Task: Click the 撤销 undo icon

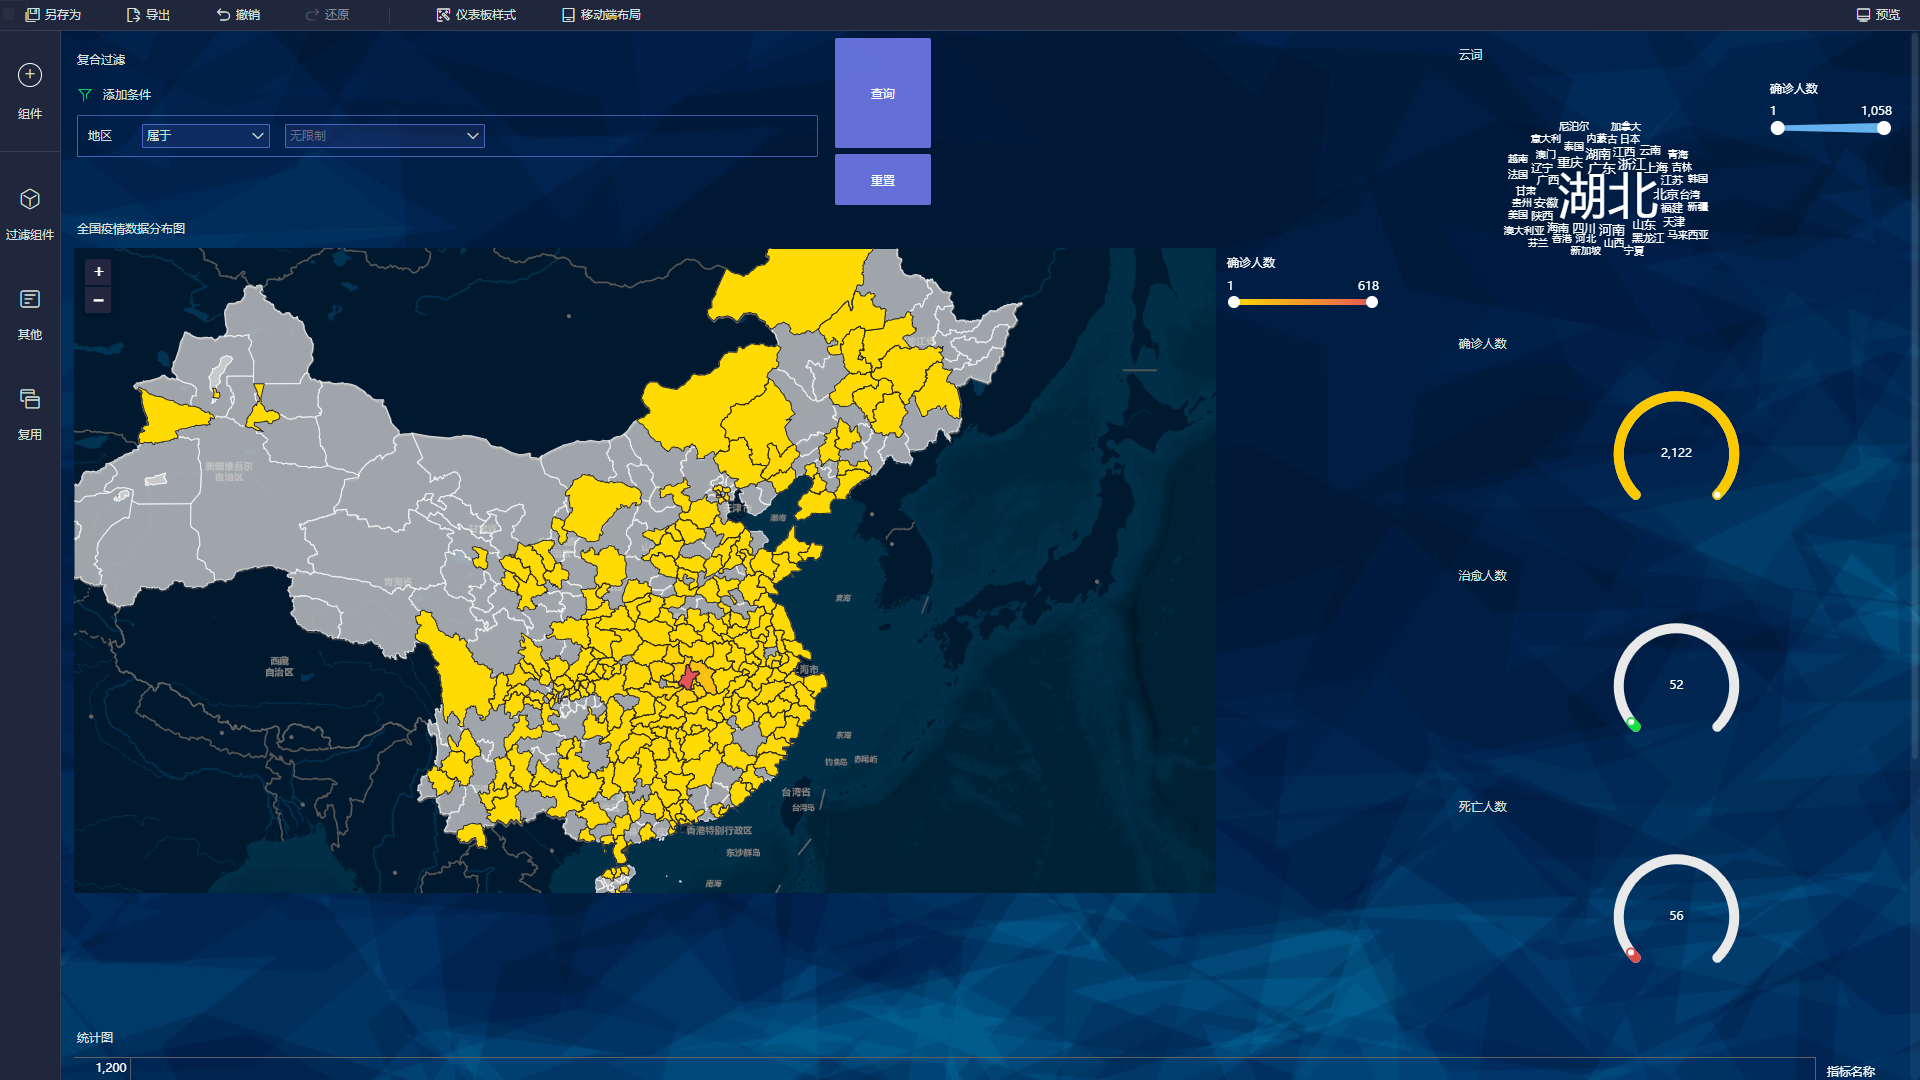Action: point(224,15)
